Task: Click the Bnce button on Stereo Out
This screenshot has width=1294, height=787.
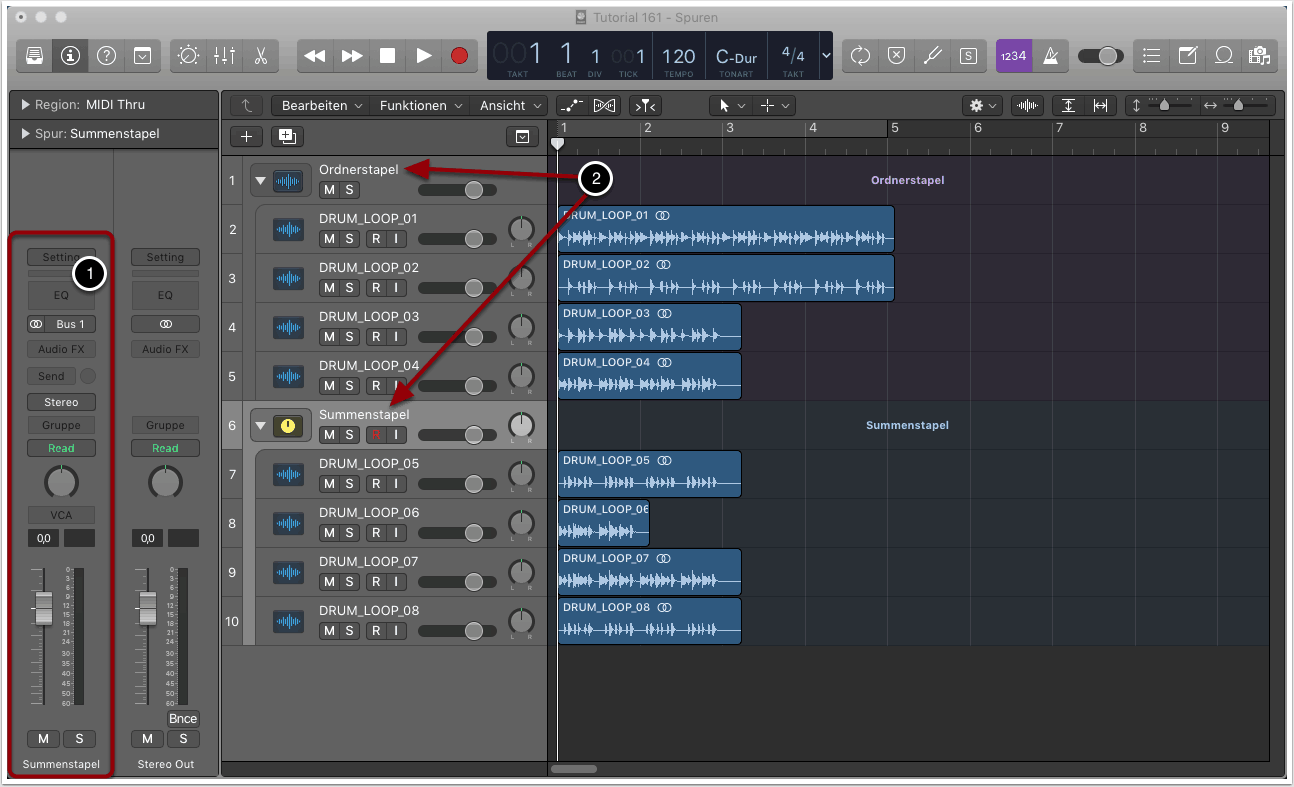Action: tap(183, 719)
